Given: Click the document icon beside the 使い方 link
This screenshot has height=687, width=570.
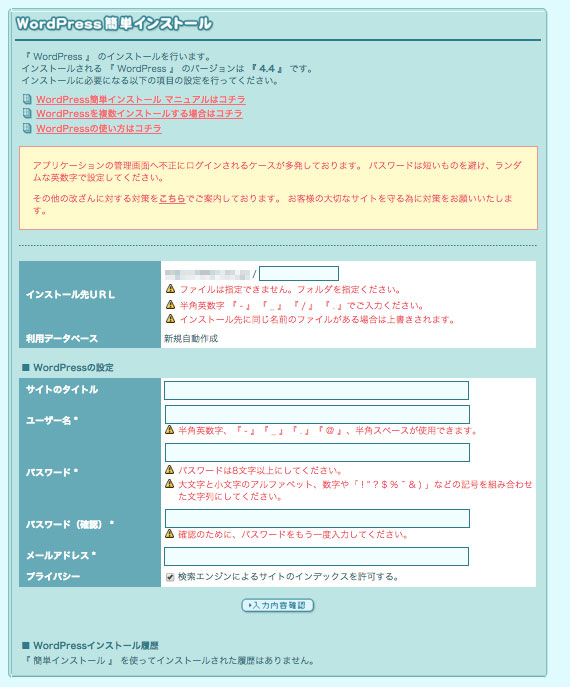Looking at the screenshot, I should 27,128.
